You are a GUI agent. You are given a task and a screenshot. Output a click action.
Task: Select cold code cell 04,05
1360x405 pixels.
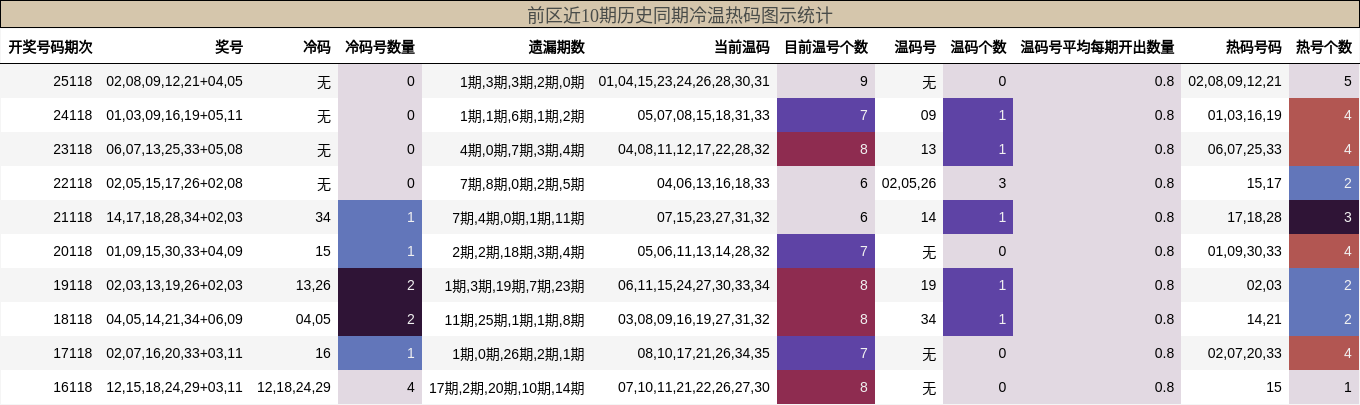(x=314, y=319)
